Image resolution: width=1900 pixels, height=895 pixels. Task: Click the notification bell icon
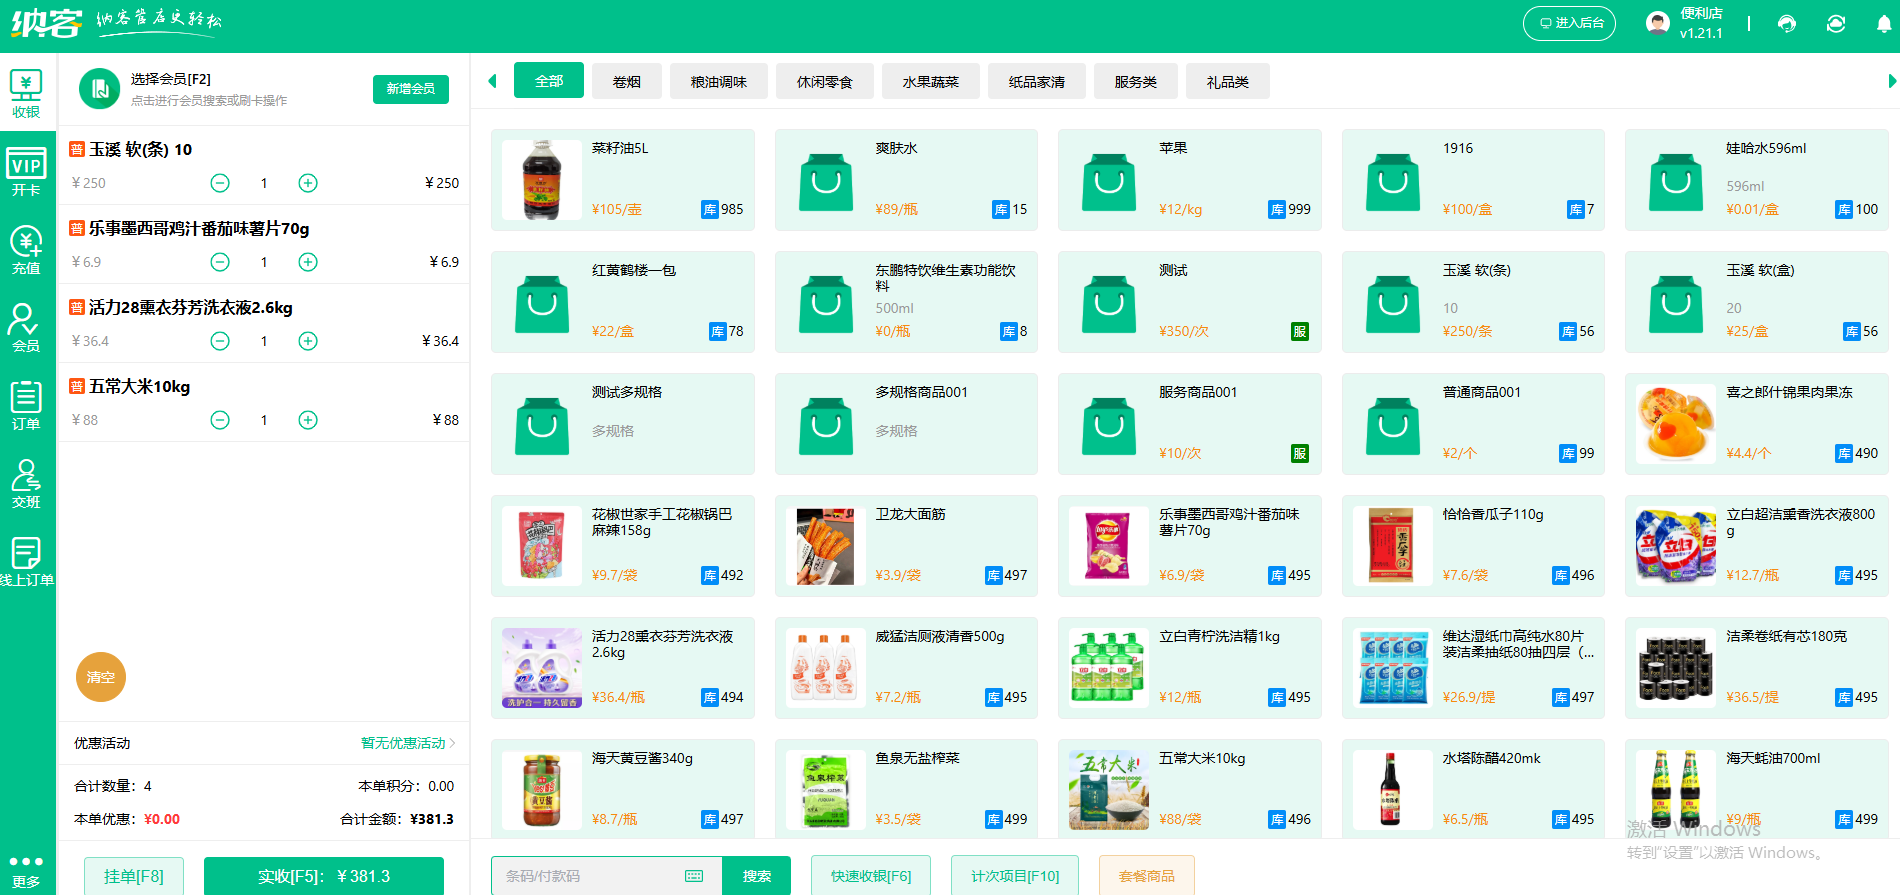1884,24
